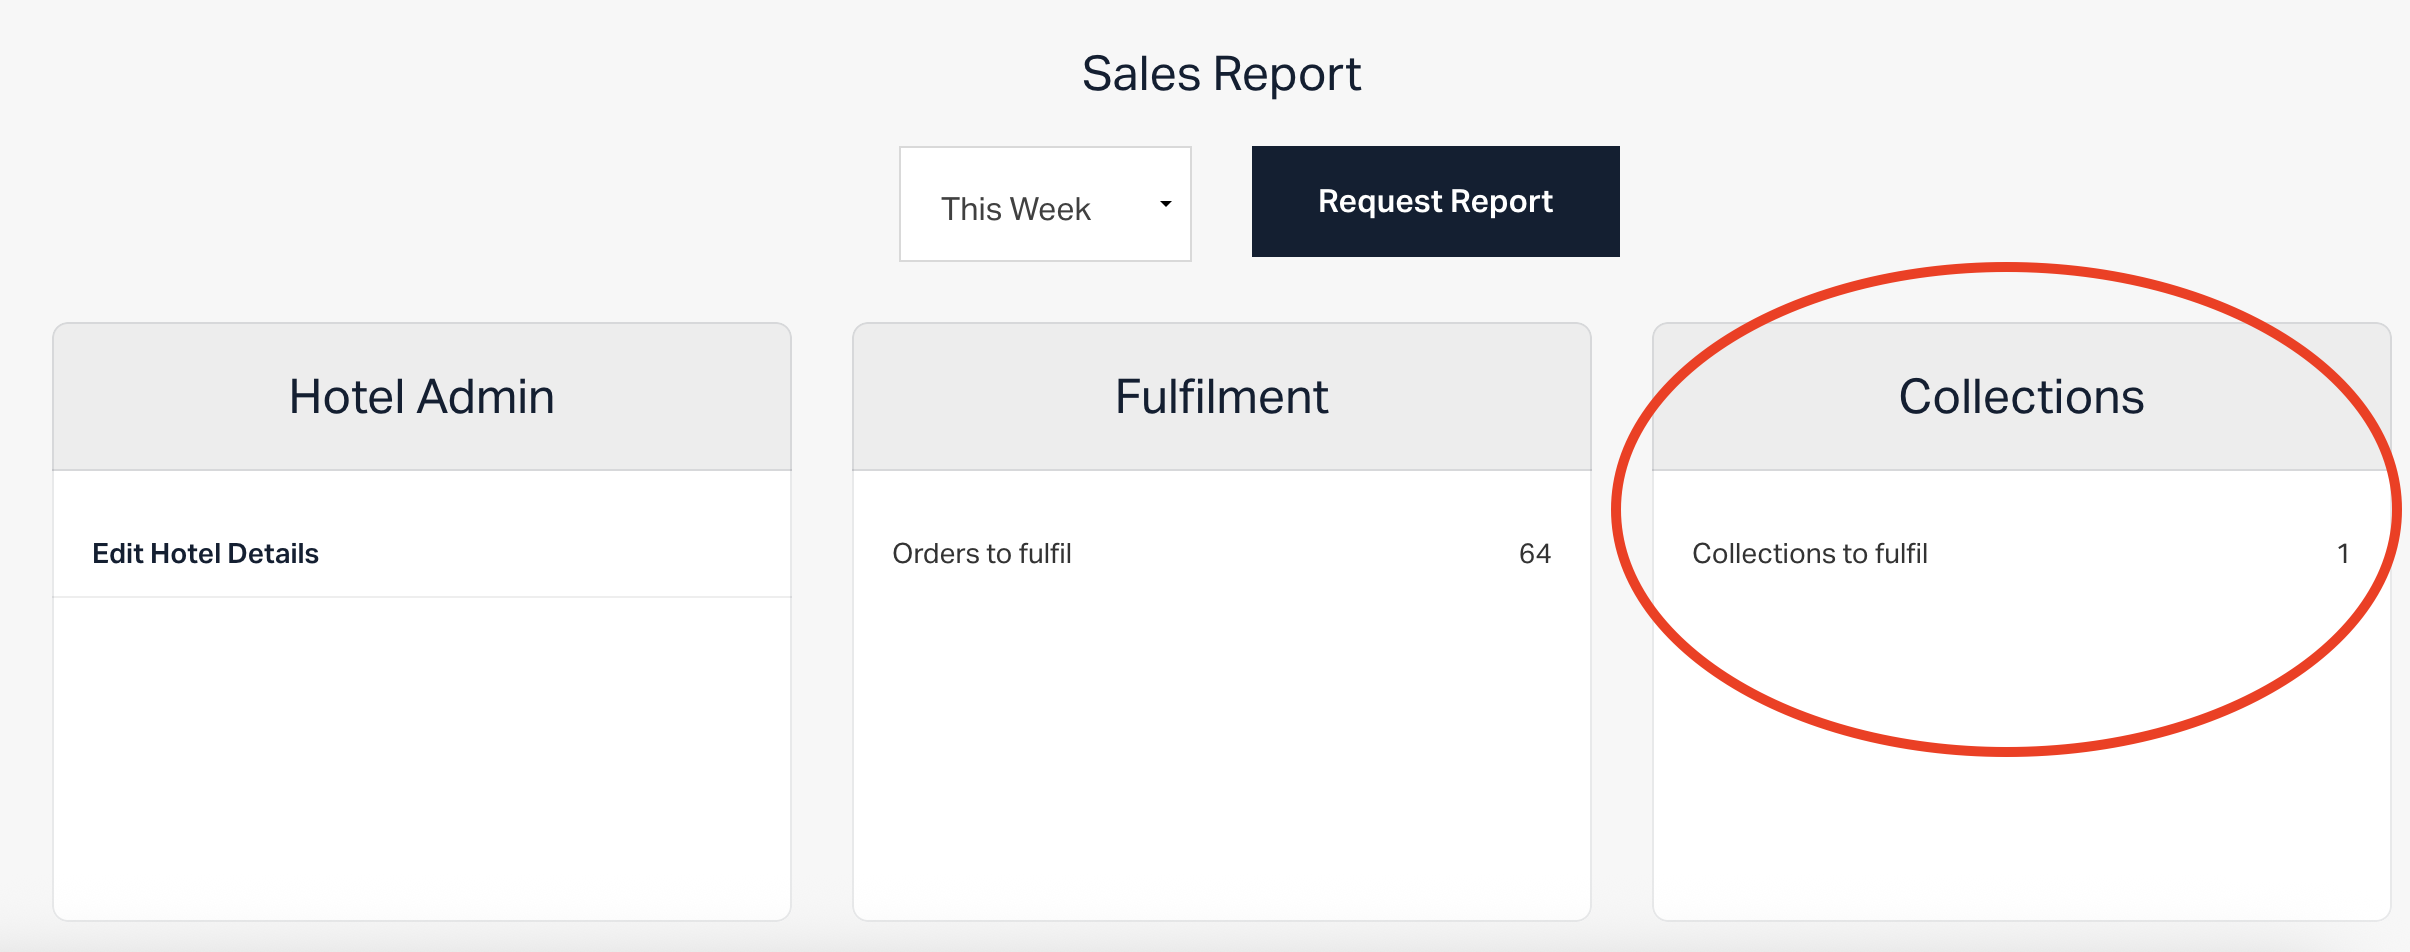Open the Edit Hotel Details link
The image size is (2410, 952).
(205, 553)
